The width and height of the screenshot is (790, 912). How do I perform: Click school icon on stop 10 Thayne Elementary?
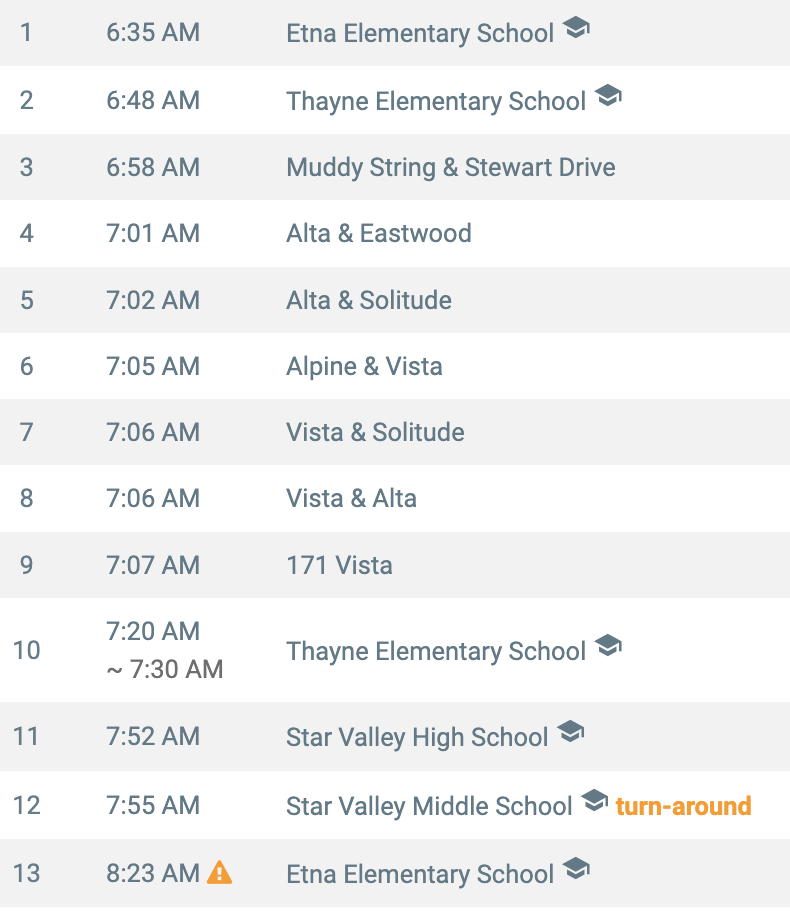click(x=608, y=645)
